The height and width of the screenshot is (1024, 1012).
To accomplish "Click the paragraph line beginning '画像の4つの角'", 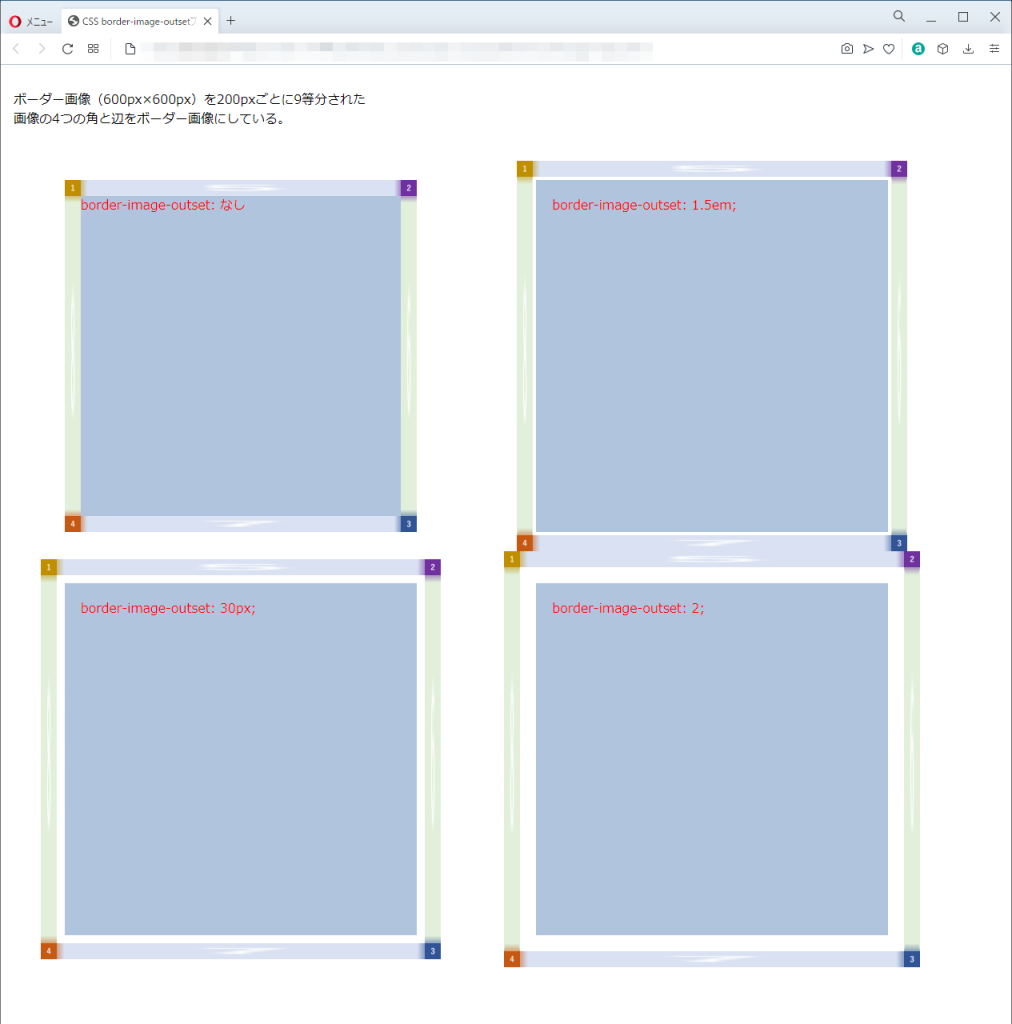I will (150, 119).
